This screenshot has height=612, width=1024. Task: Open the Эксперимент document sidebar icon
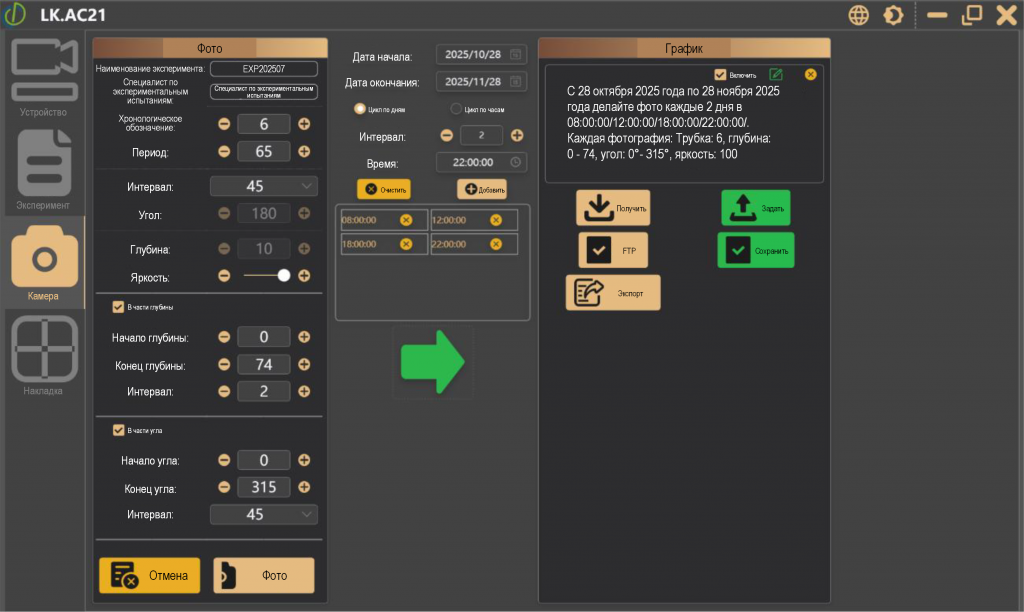tap(44, 170)
